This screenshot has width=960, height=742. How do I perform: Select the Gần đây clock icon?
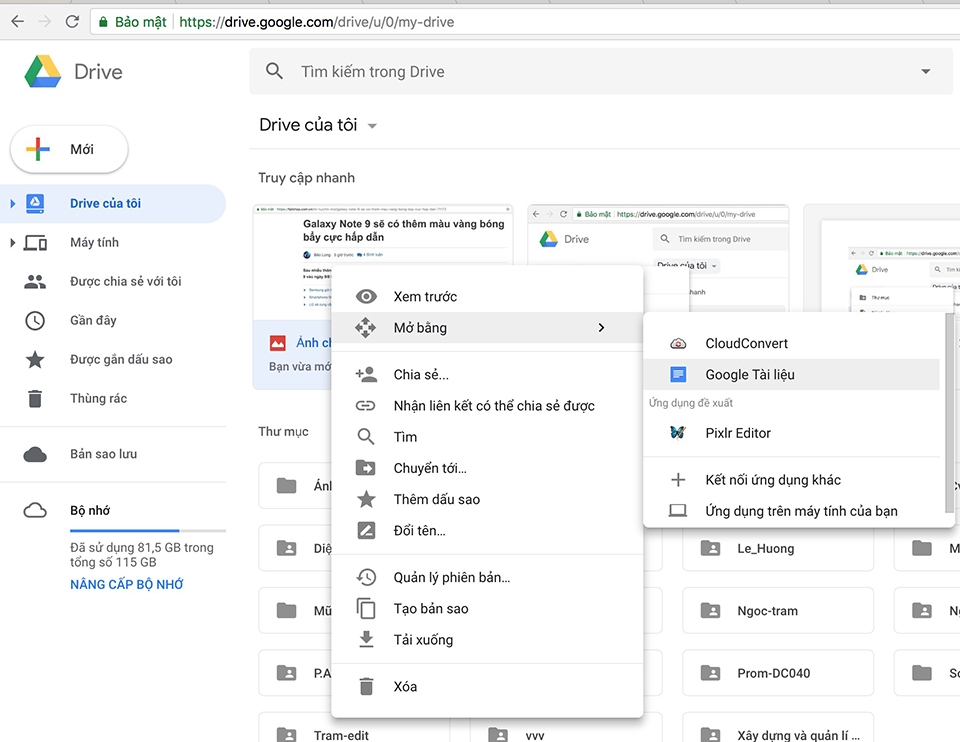(x=35, y=320)
